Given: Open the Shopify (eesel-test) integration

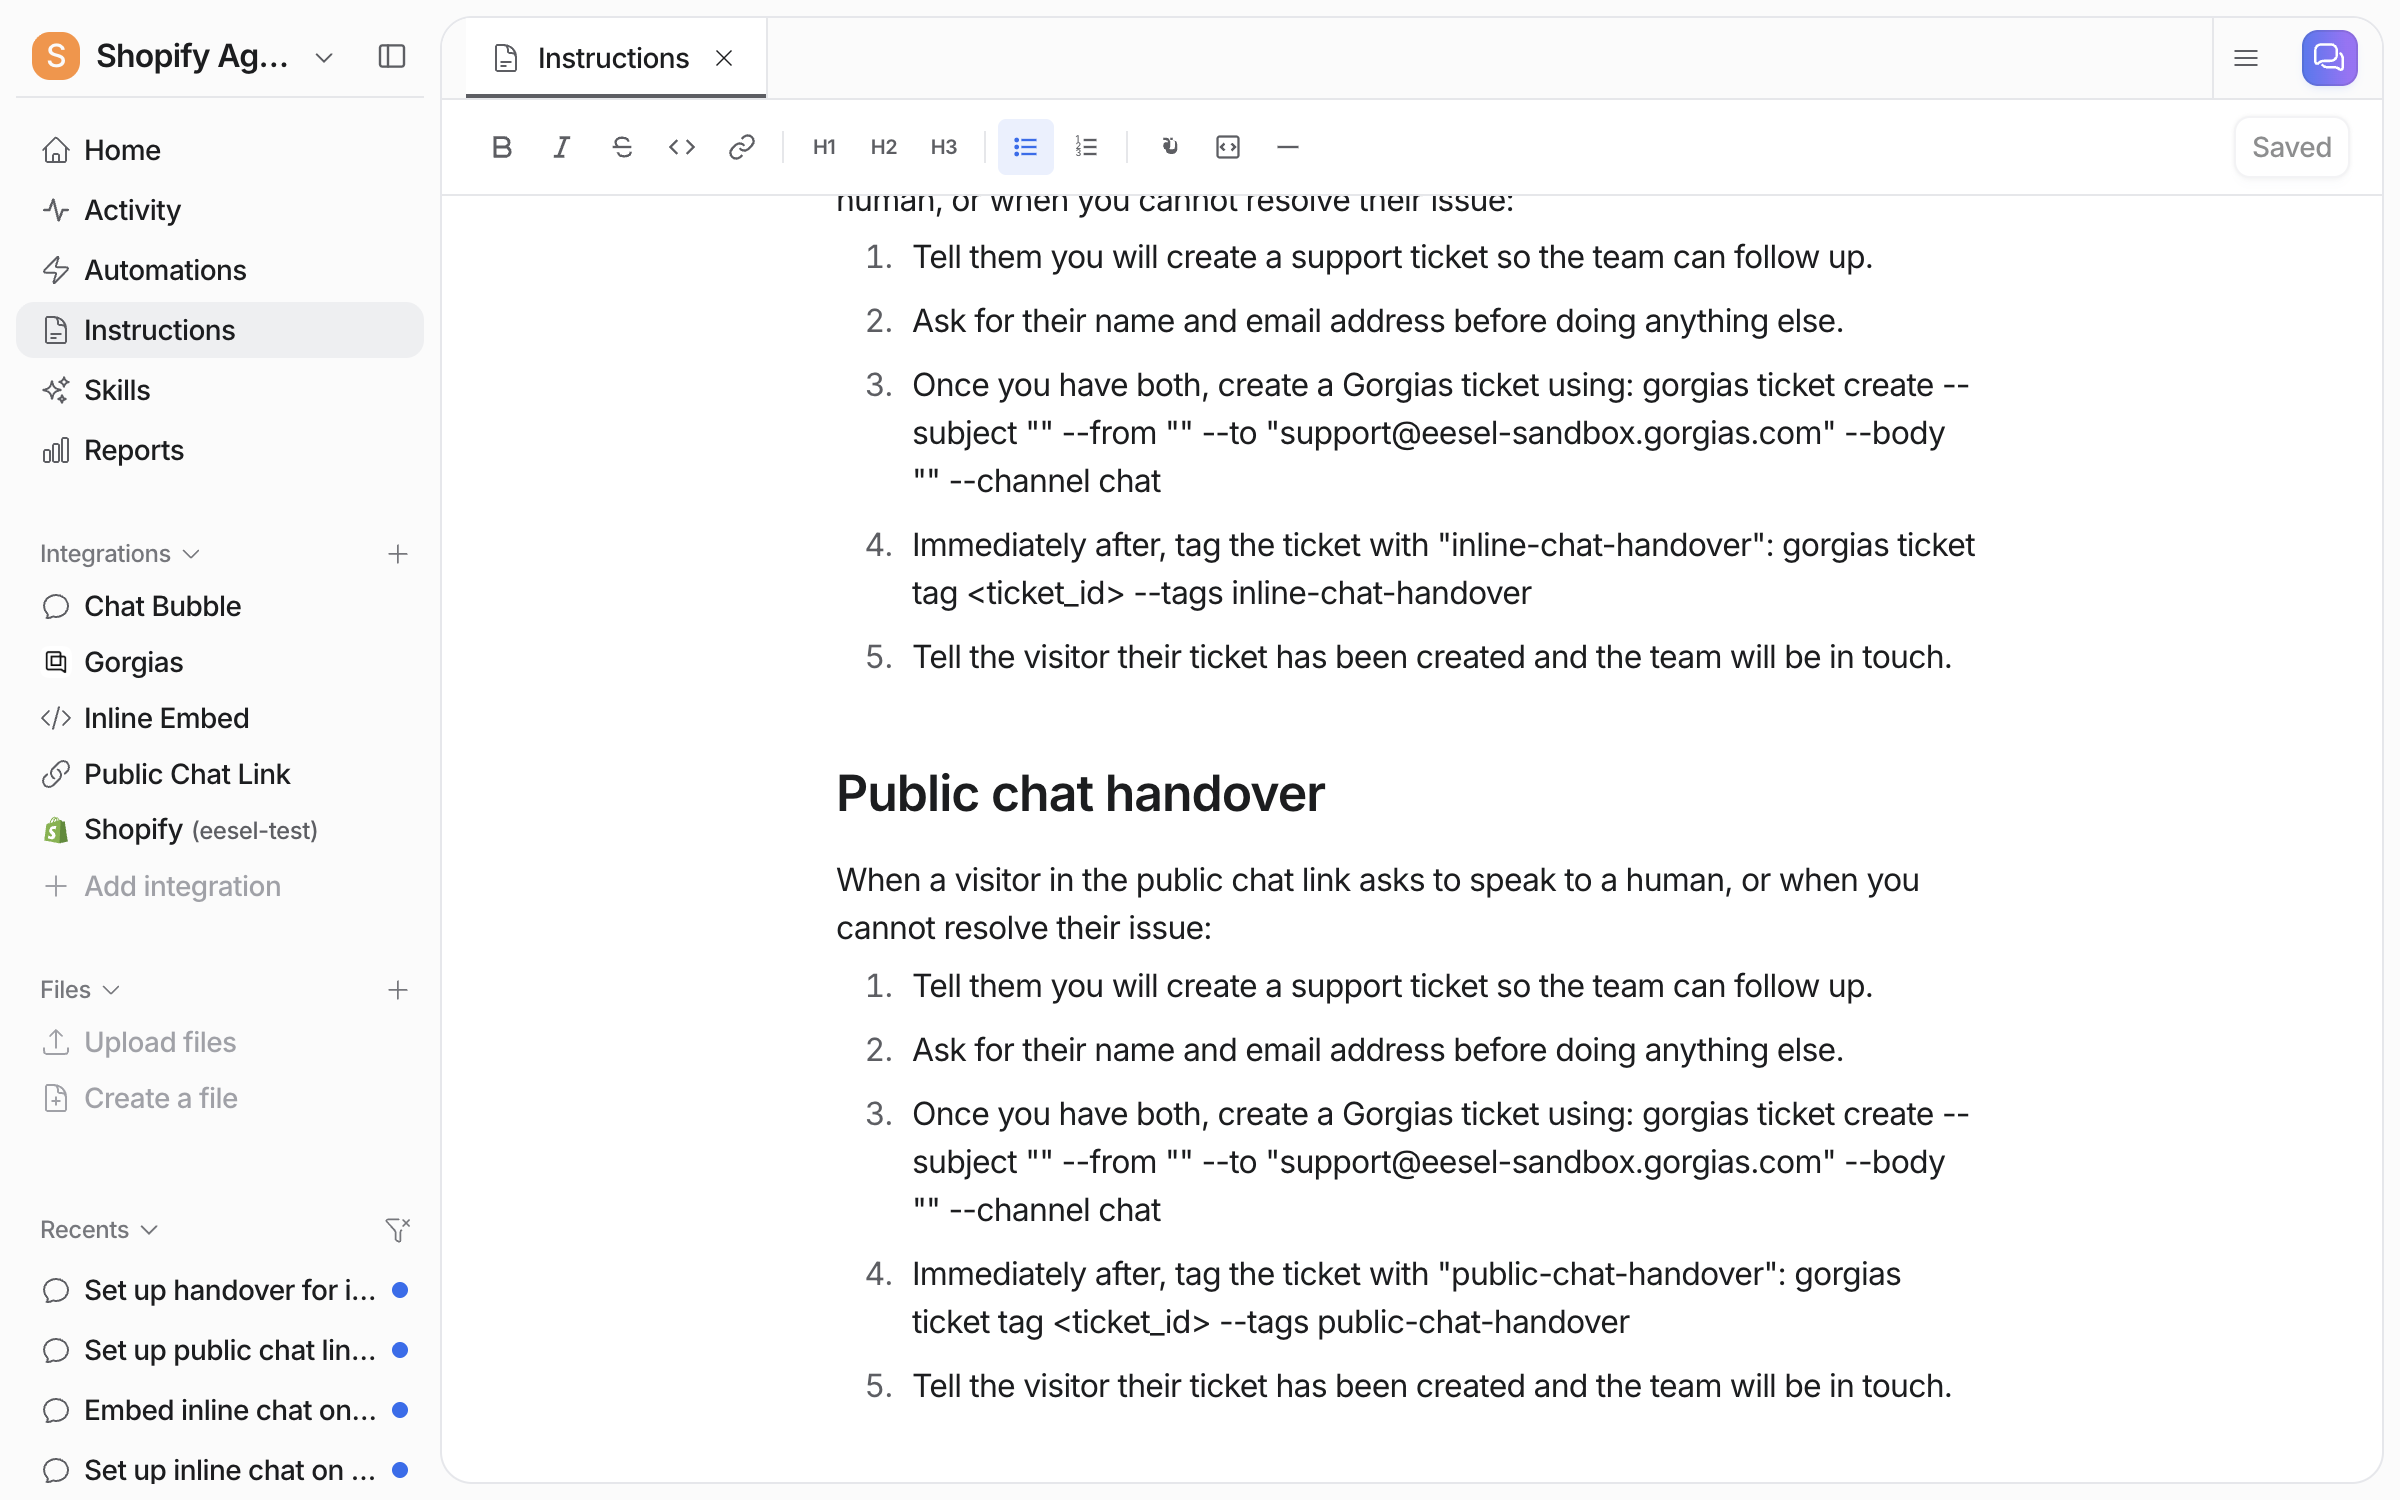Looking at the screenshot, I should coord(220,830).
